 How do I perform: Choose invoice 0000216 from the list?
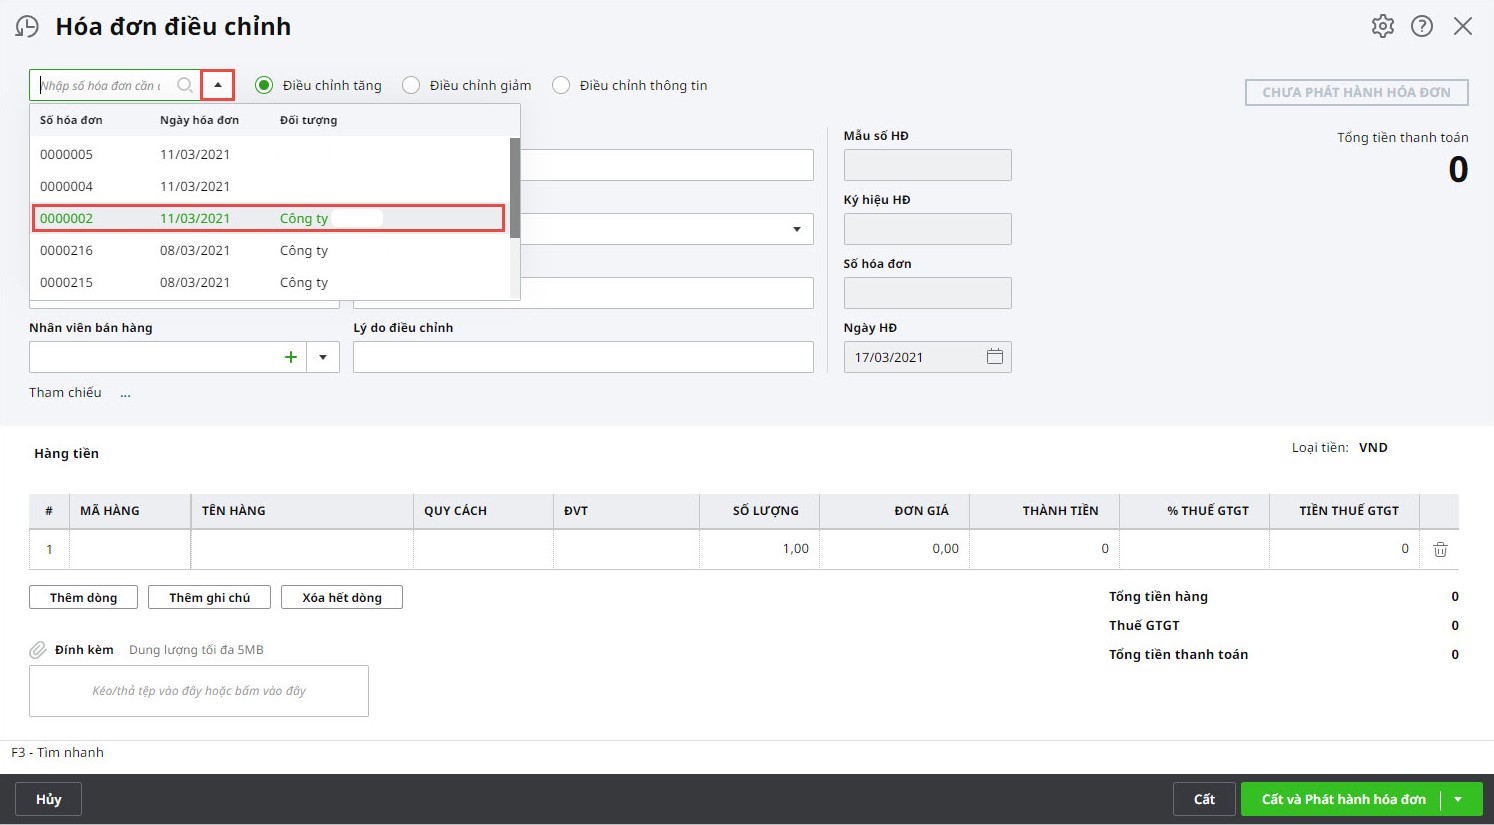point(270,250)
